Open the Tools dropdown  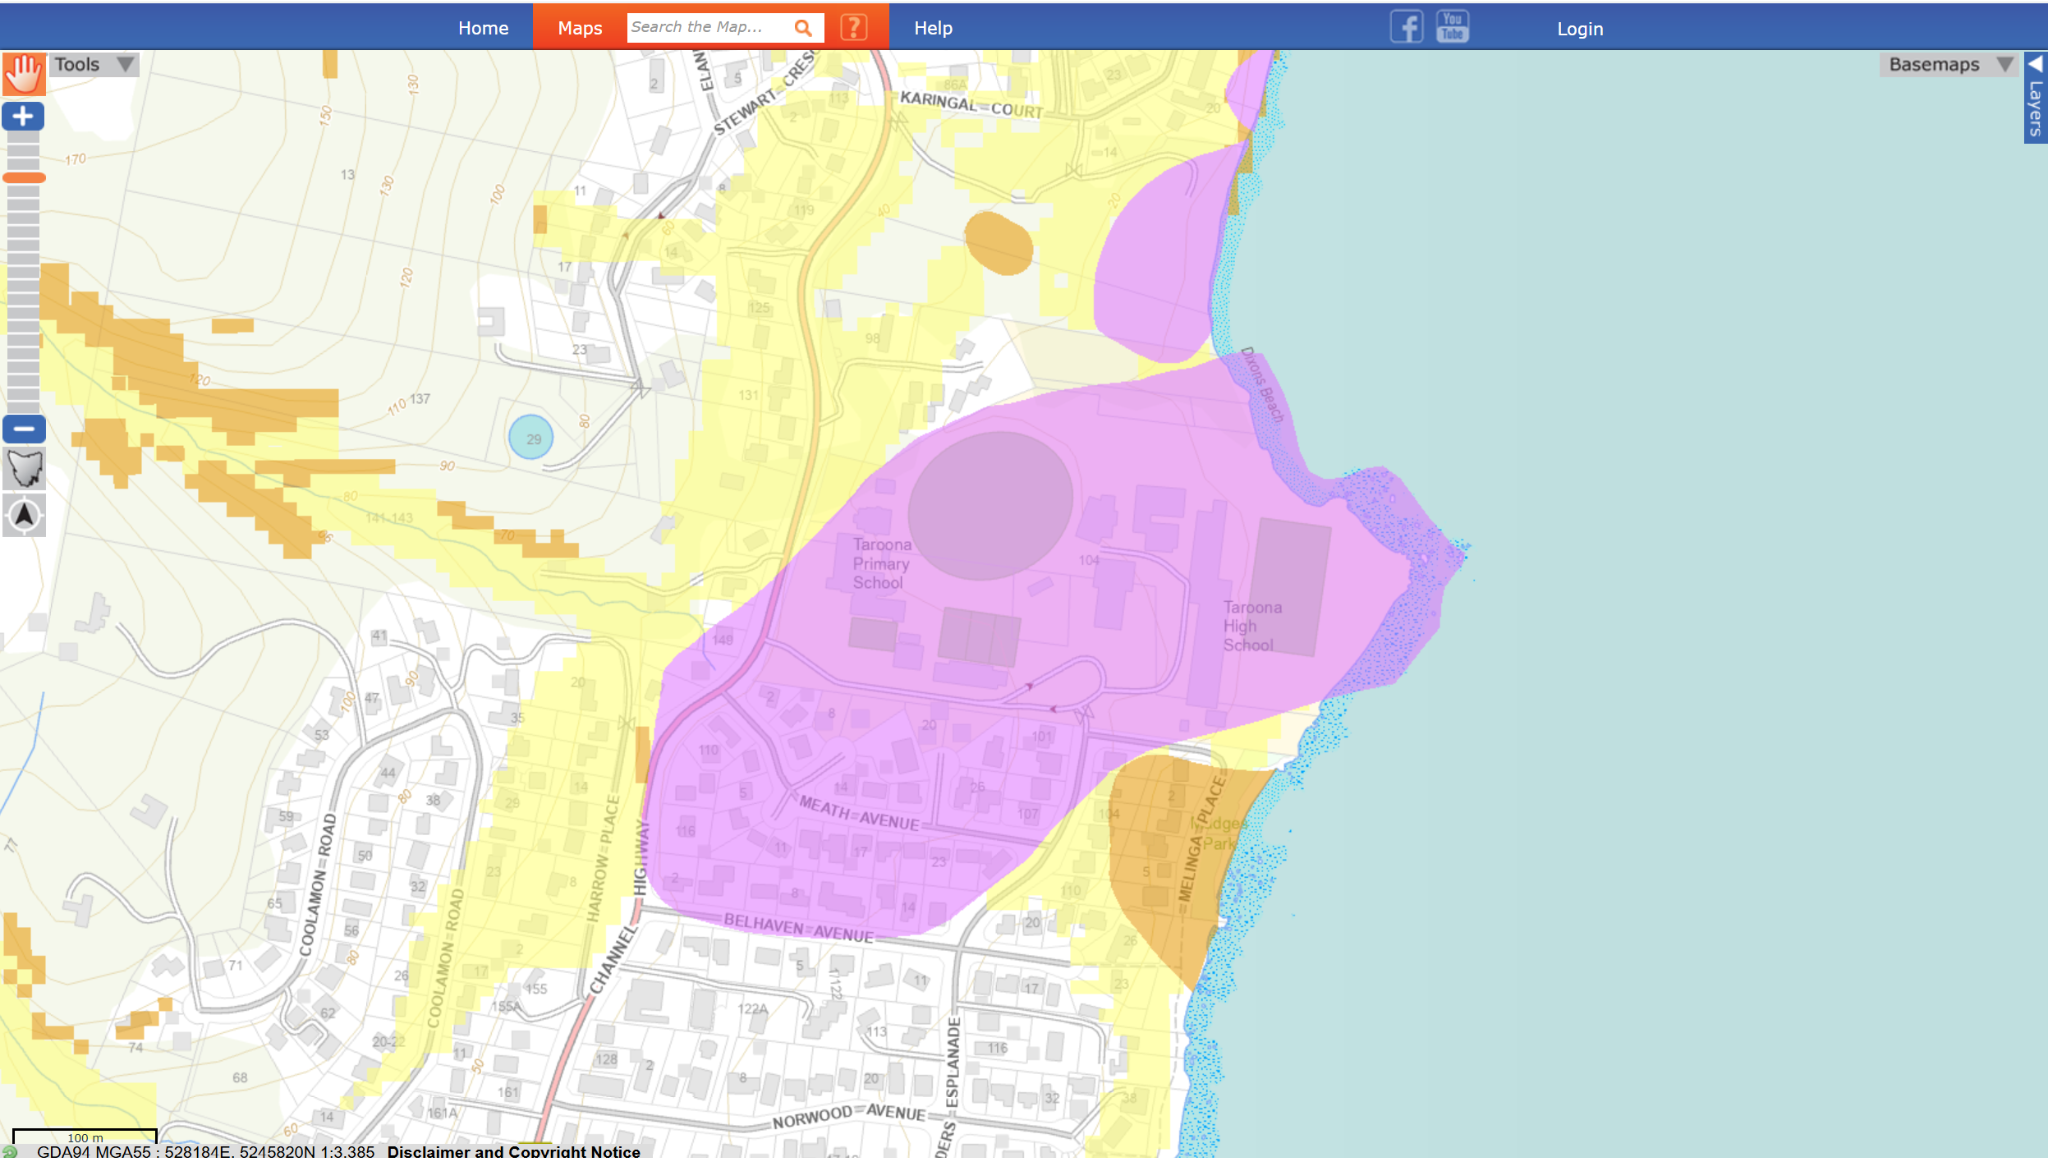pyautogui.click(x=94, y=64)
